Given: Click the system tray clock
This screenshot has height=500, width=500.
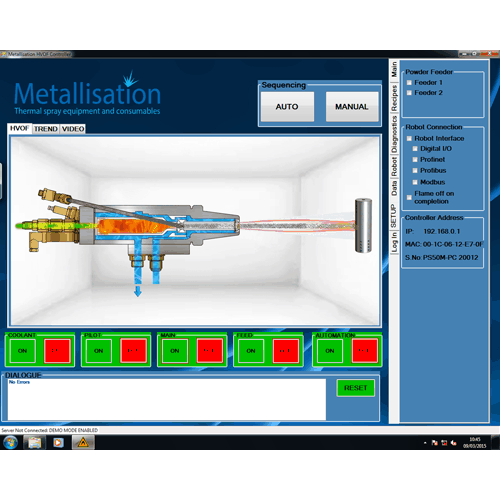Looking at the screenshot, I should 475,443.
